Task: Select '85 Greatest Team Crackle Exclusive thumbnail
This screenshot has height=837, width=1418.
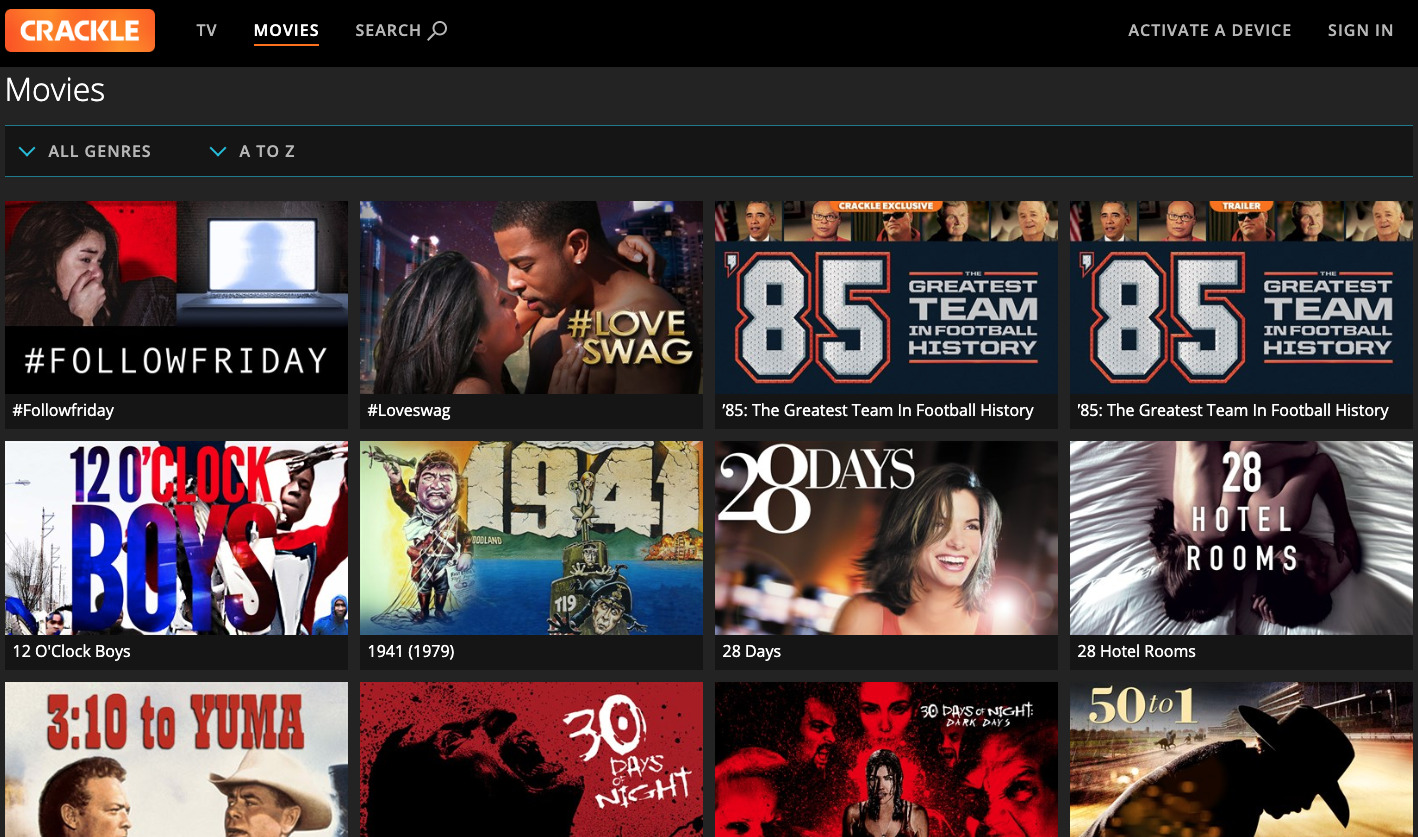Action: pyautogui.click(x=886, y=298)
